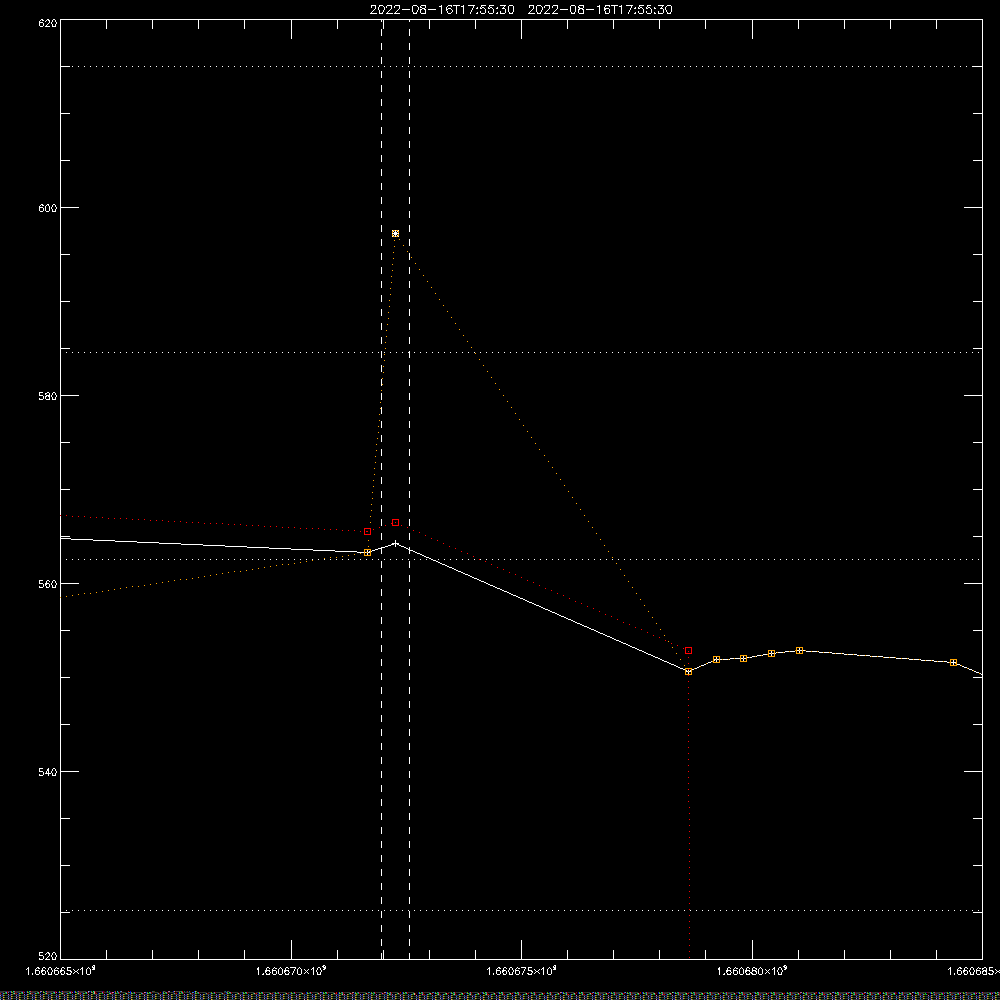Select the third orange marker after the curve minimum
Image resolution: width=1000 pixels, height=1000 pixels.
tap(772, 654)
